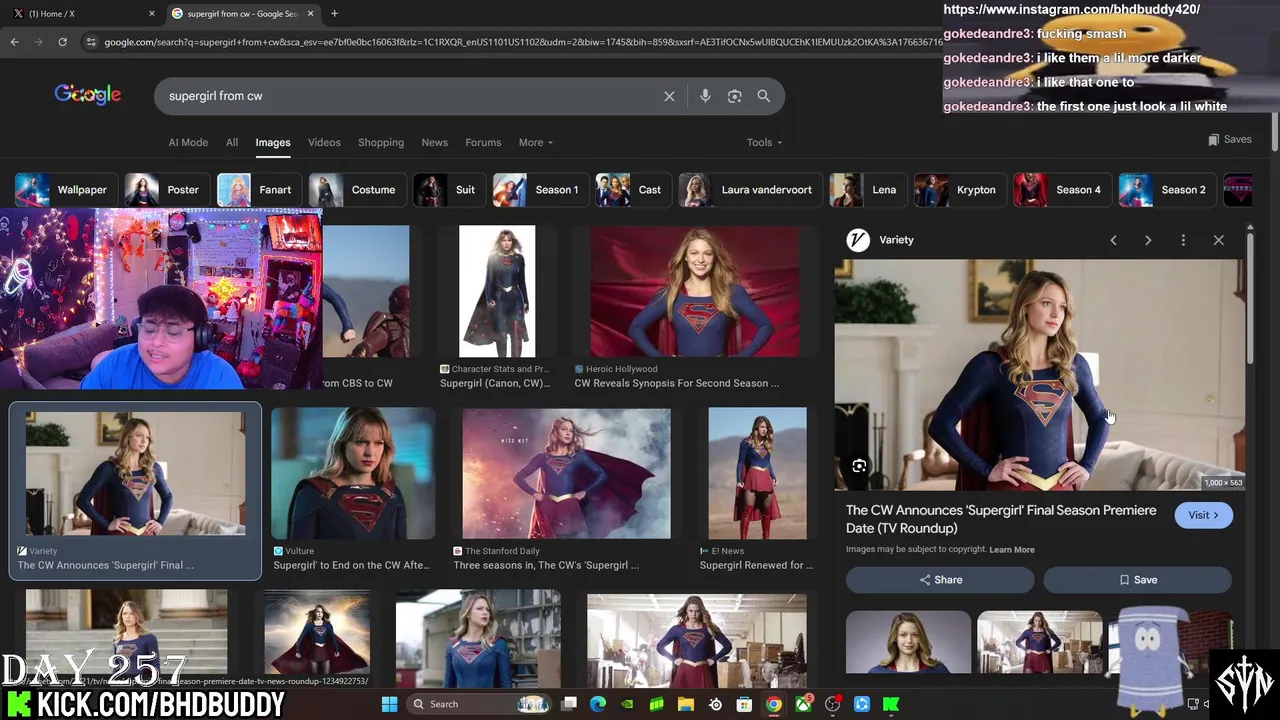
Task: Open Microsoft Edge from taskbar
Action: 598,704
